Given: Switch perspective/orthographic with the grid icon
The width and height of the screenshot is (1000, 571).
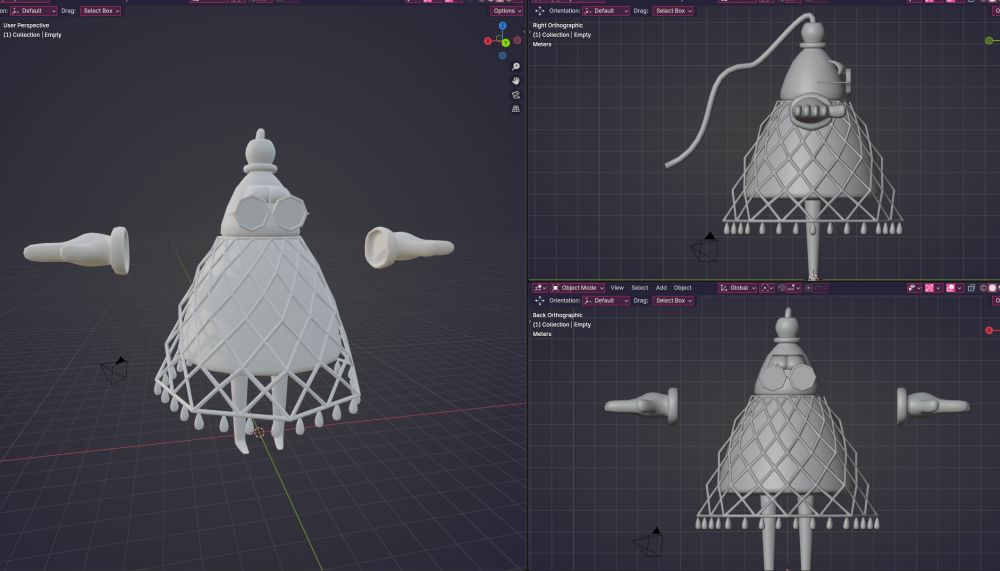Looking at the screenshot, I should click(x=516, y=109).
